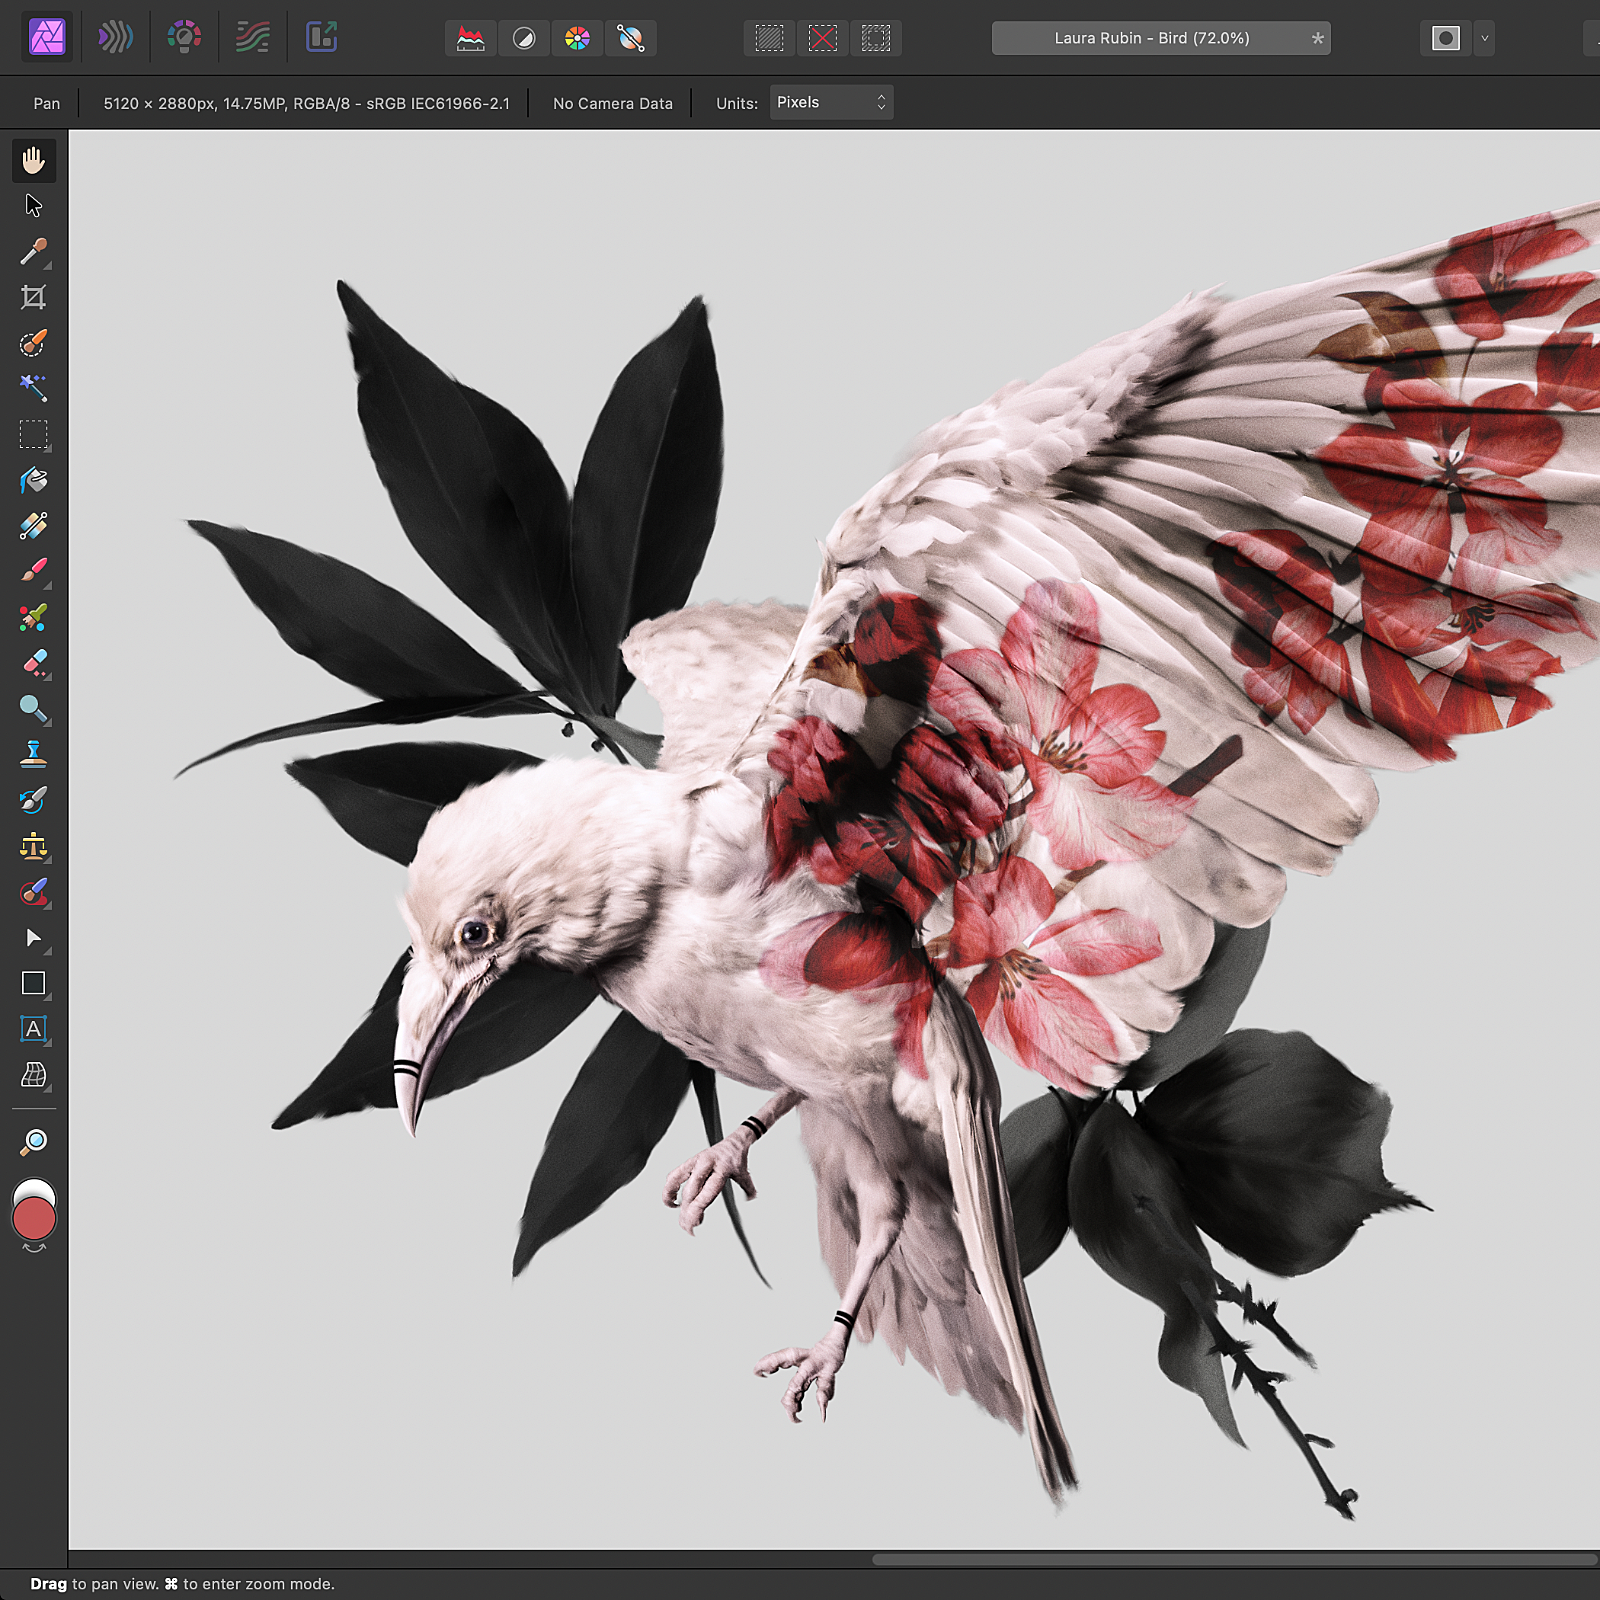Toggle the Quick Mask button
This screenshot has width=1600, height=1600.
point(1445,38)
